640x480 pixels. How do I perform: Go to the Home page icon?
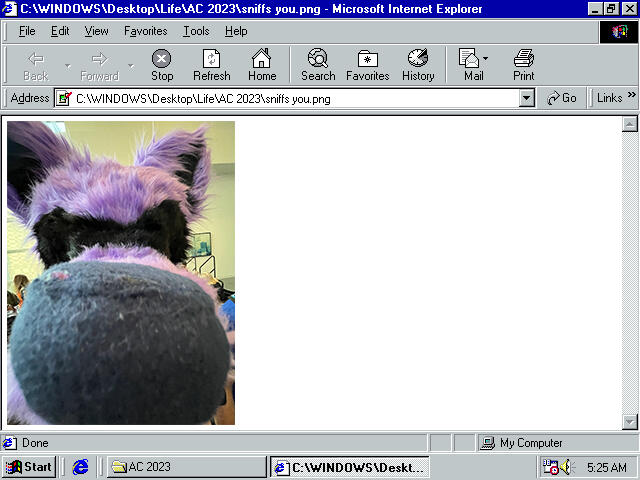262,65
